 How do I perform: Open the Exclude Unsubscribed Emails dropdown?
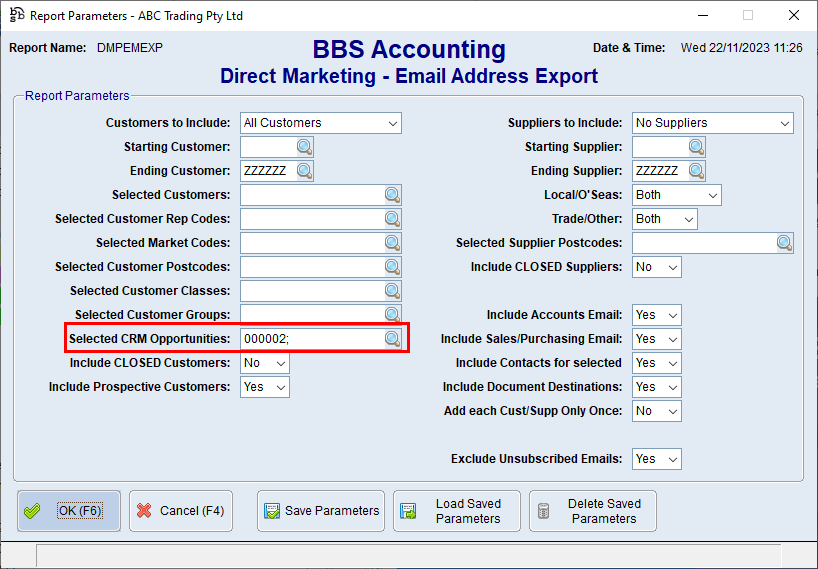tap(657, 459)
